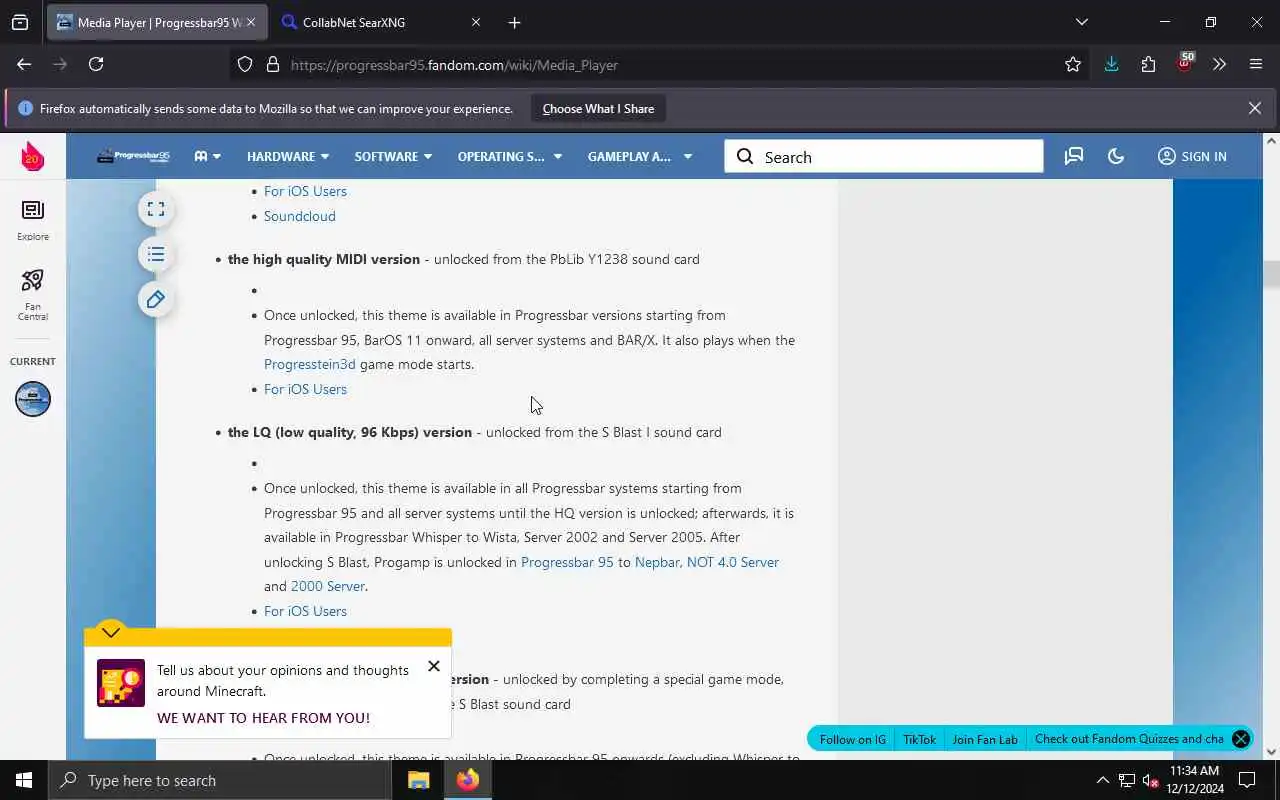Open For iOS Users link under LQ version
This screenshot has width=1280, height=800.
(305, 611)
